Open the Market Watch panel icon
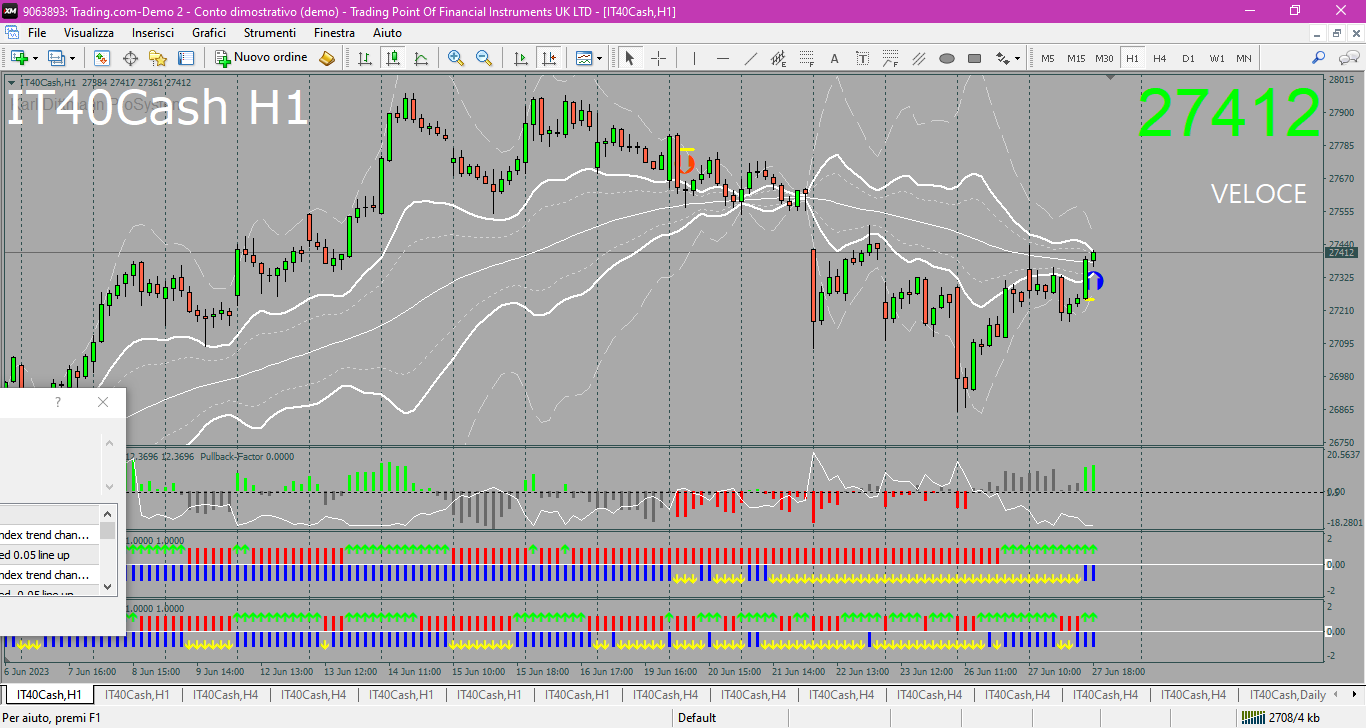Image resolution: width=1366 pixels, height=728 pixels. tap(102, 58)
